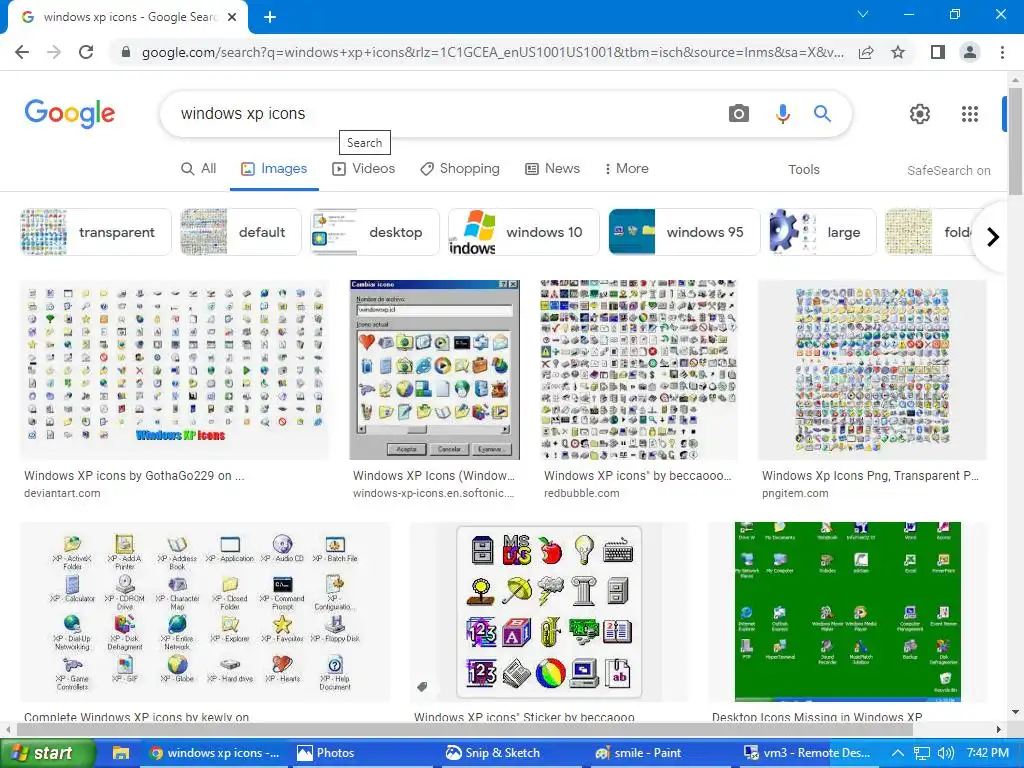Viewport: 1024px width, 768px height.
Task: Click the SafeSearch on setting
Action: [x=948, y=170]
